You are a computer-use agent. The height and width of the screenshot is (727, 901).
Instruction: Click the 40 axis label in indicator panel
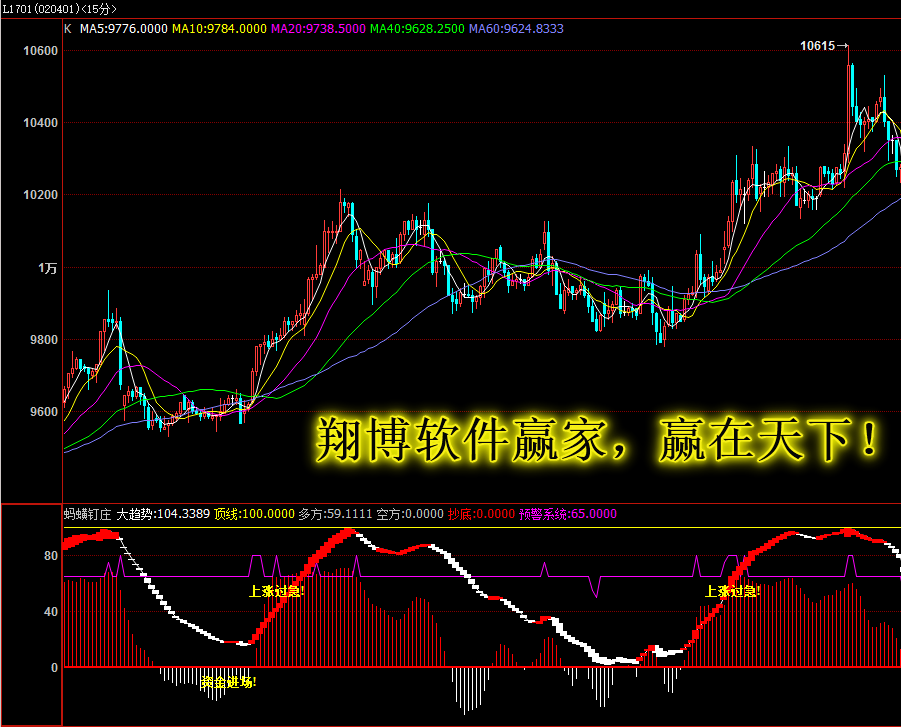click(x=51, y=611)
